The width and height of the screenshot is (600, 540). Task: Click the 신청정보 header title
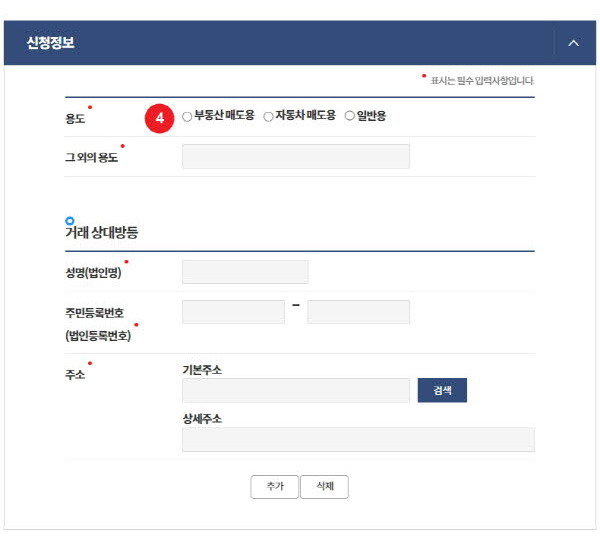(50, 42)
